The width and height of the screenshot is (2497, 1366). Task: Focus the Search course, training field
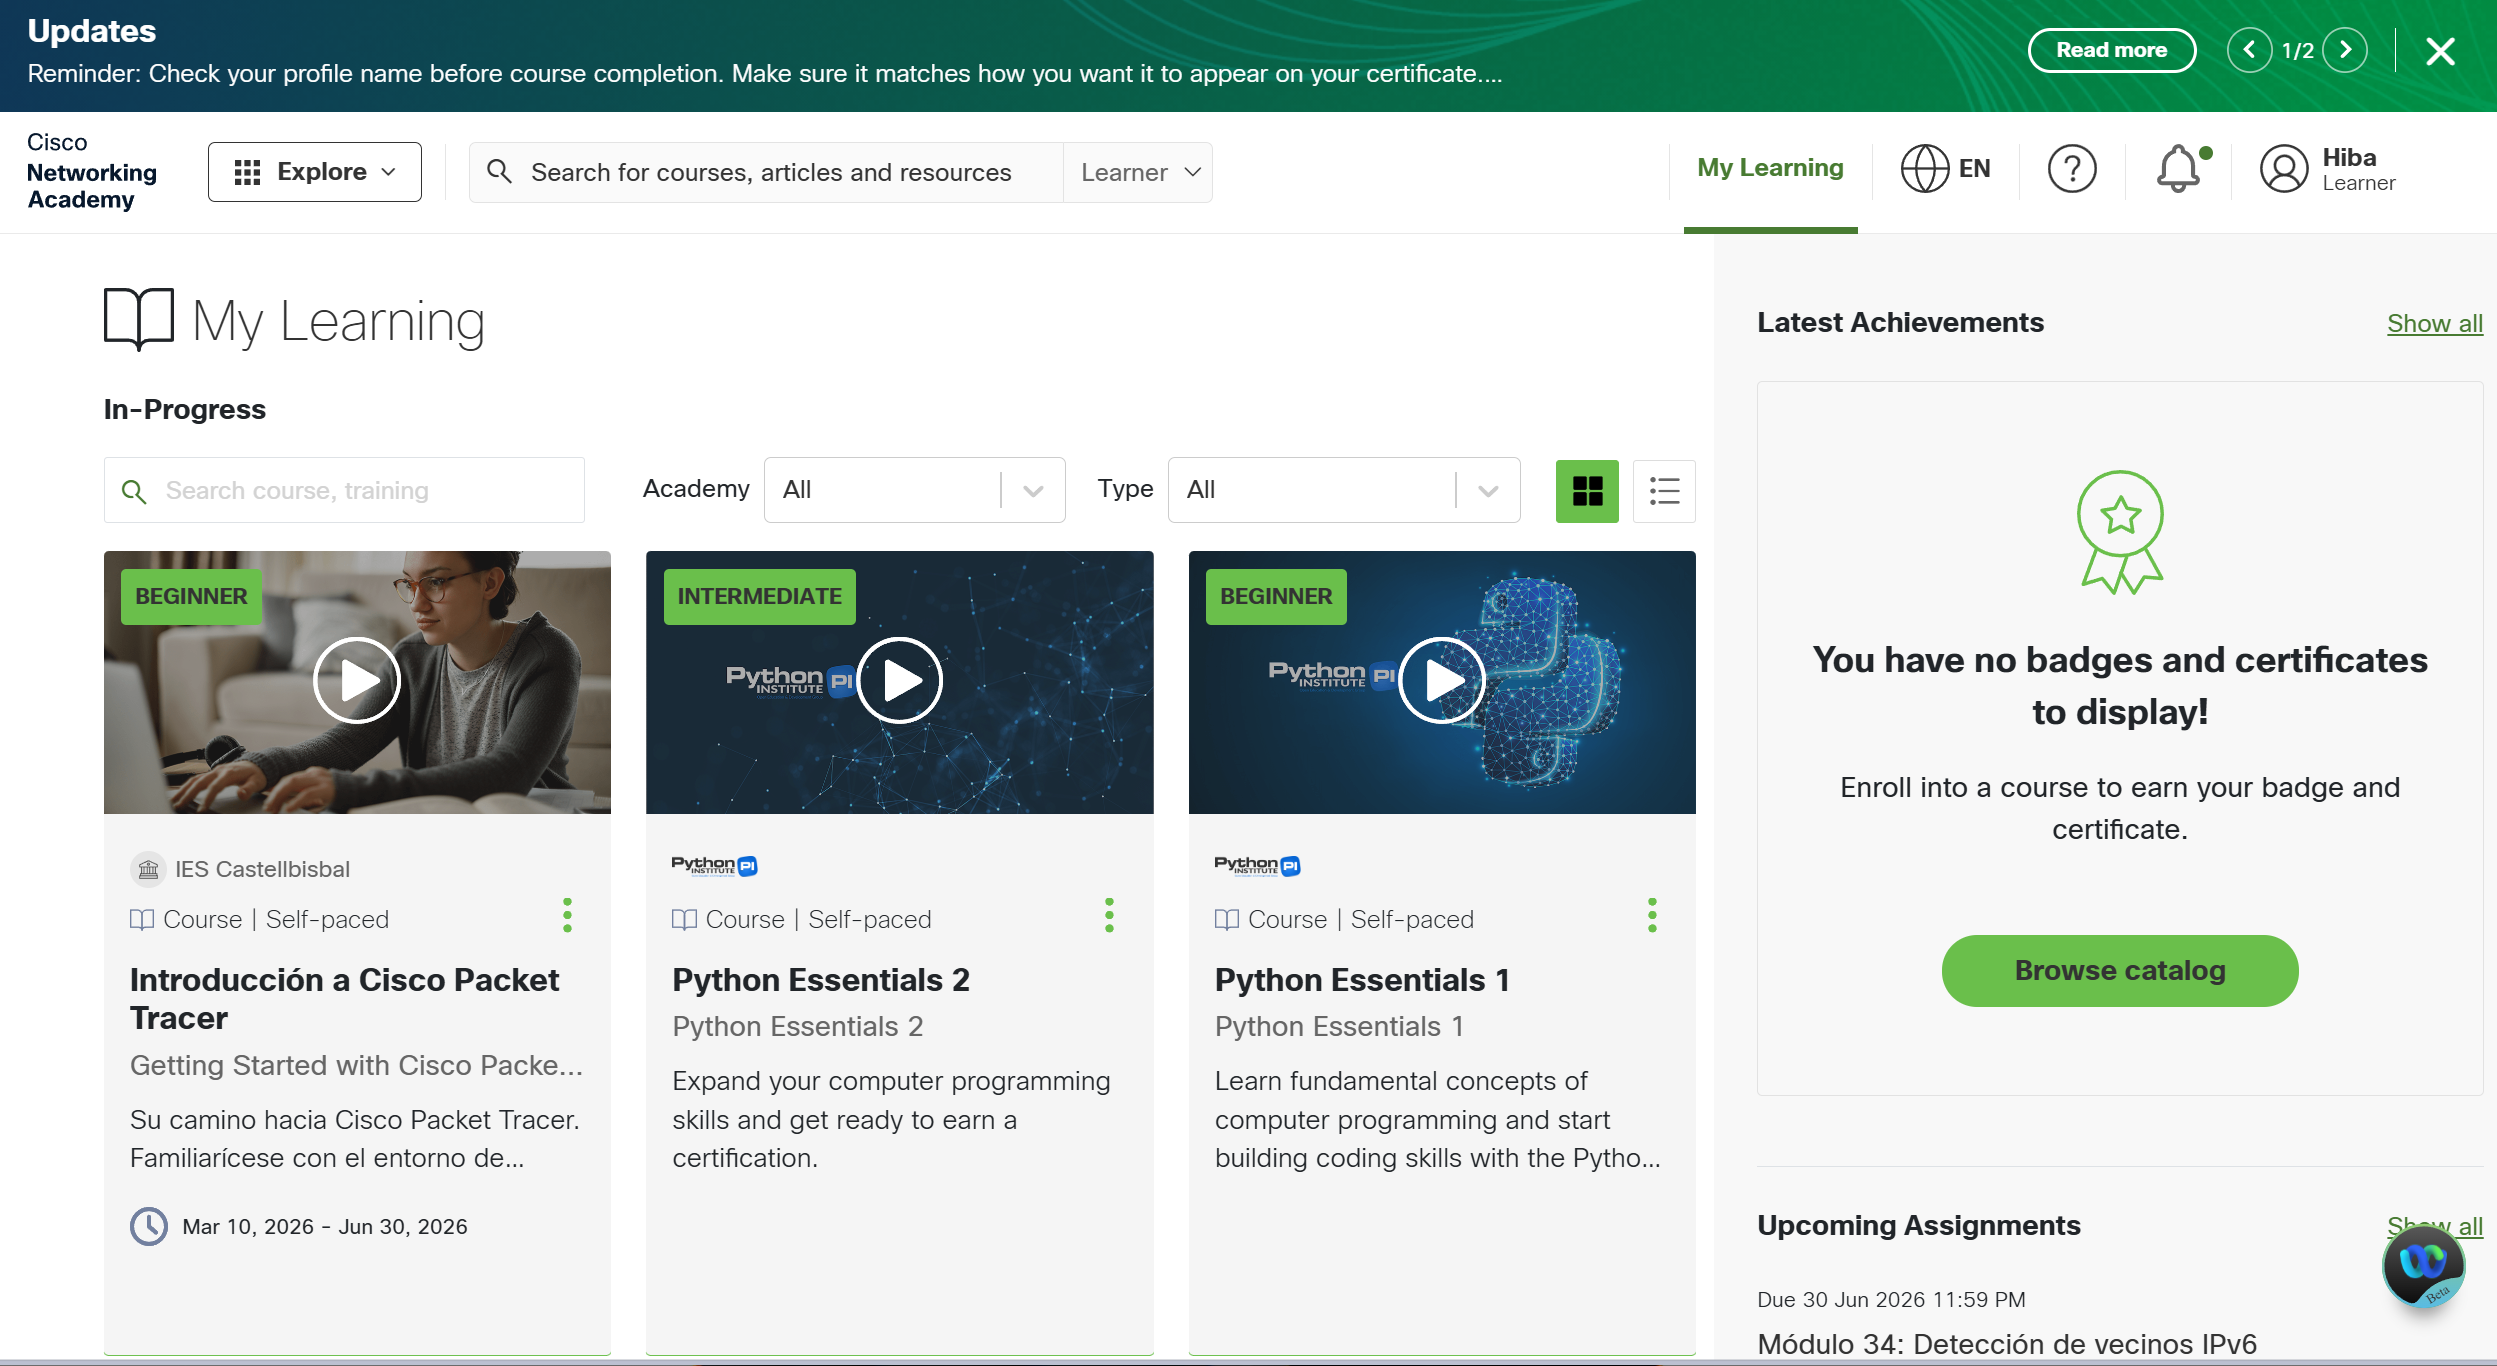click(344, 490)
